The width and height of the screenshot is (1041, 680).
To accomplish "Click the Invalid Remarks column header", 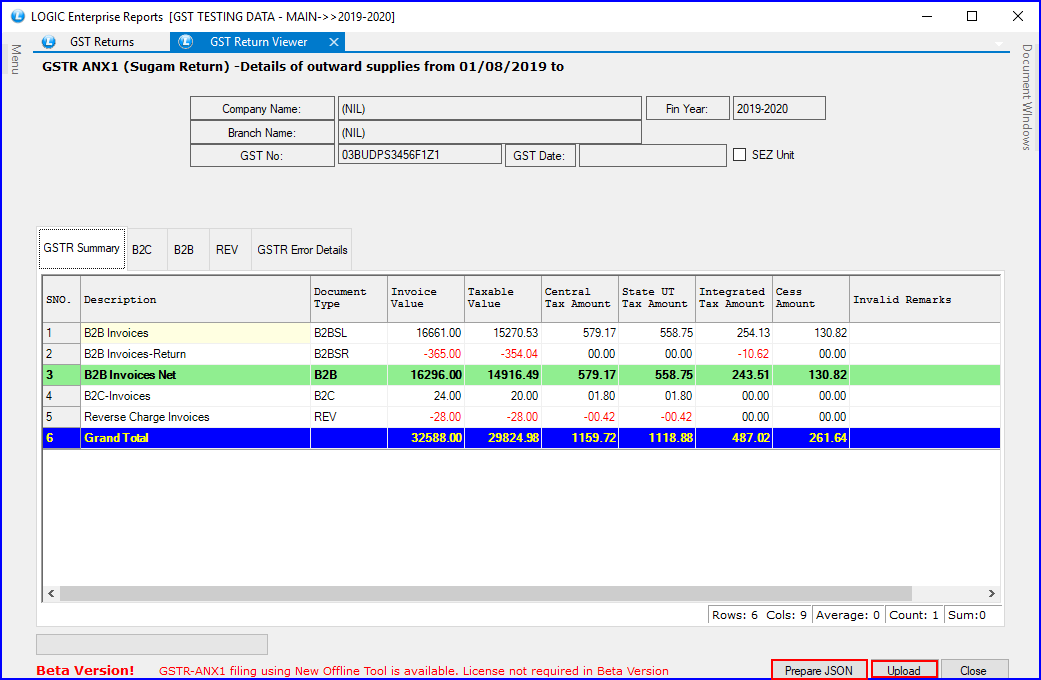I will pyautogui.click(x=925, y=299).
